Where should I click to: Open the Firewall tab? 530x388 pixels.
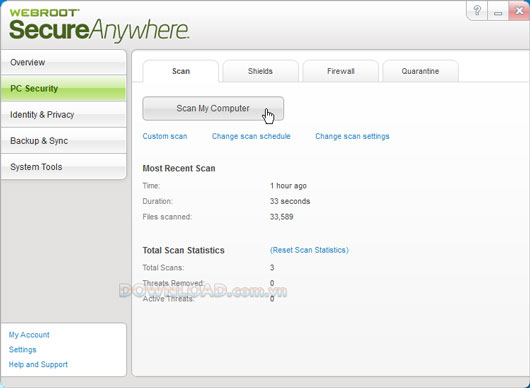[340, 71]
